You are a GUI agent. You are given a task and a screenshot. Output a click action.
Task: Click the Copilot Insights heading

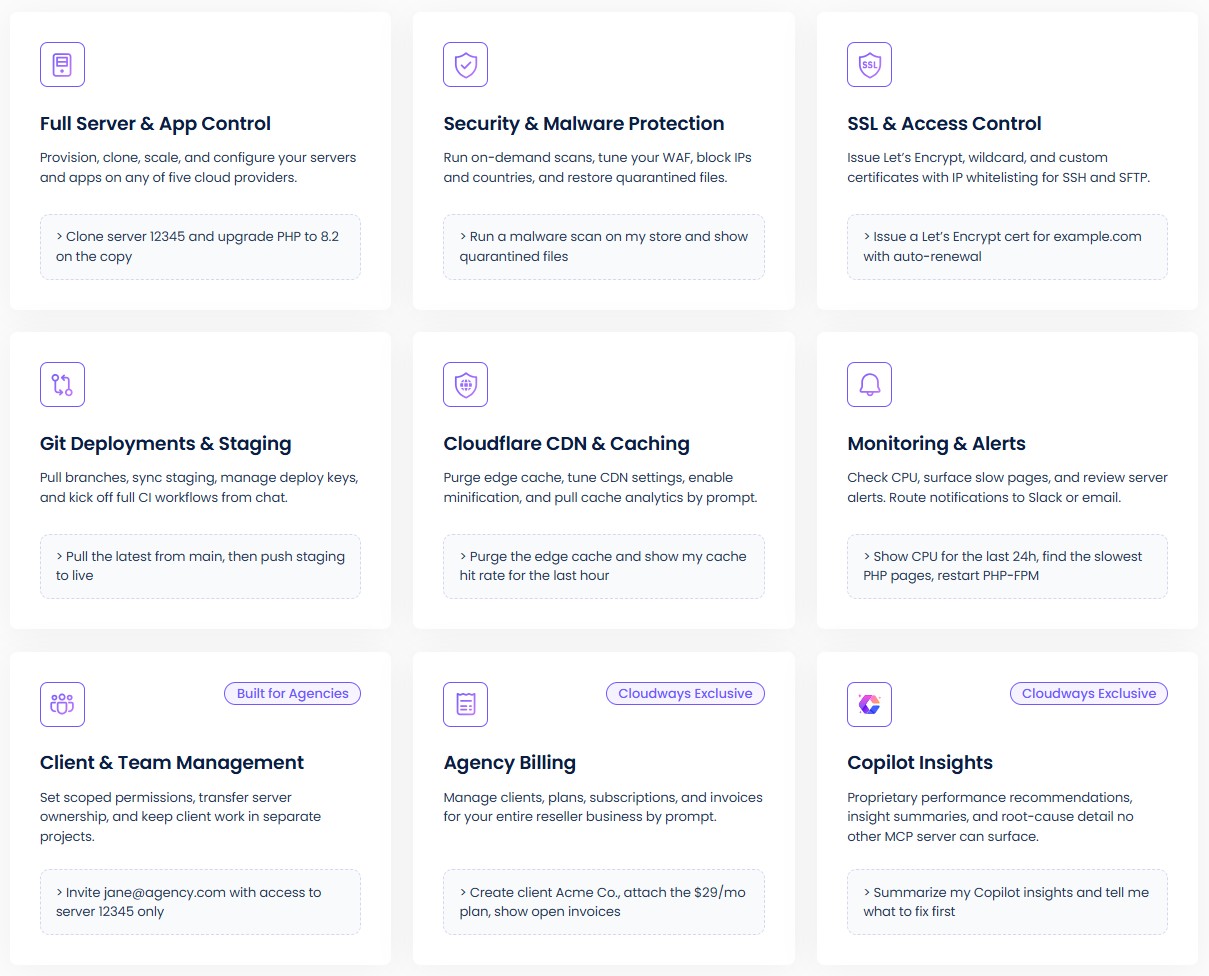(920, 763)
